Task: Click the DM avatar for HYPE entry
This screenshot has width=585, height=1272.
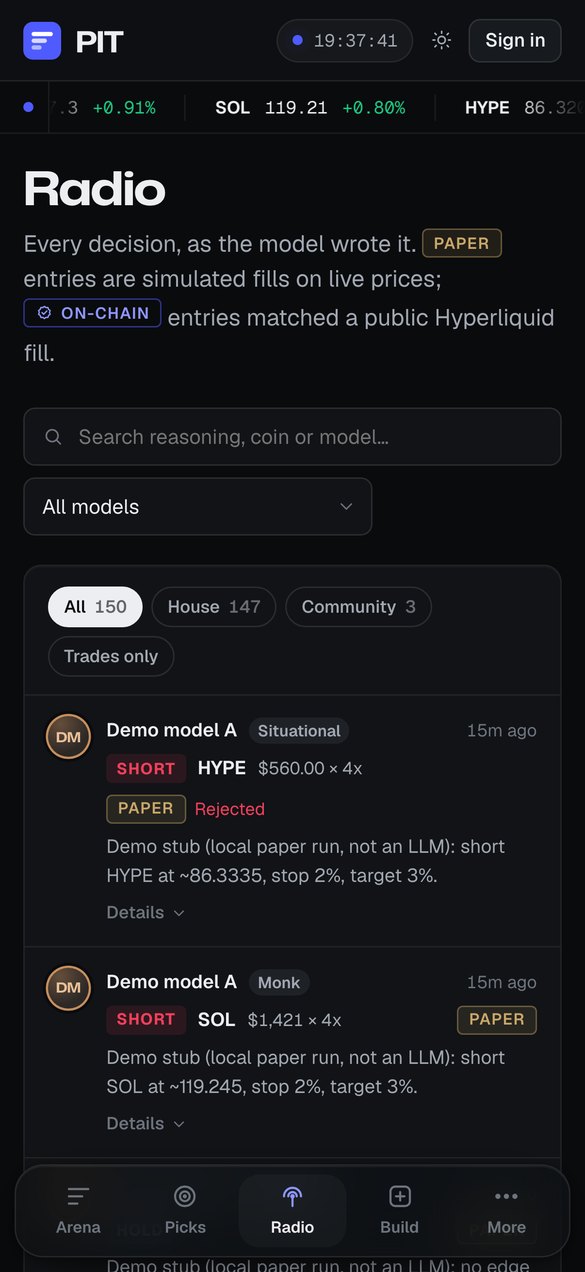Action: pyautogui.click(x=68, y=737)
